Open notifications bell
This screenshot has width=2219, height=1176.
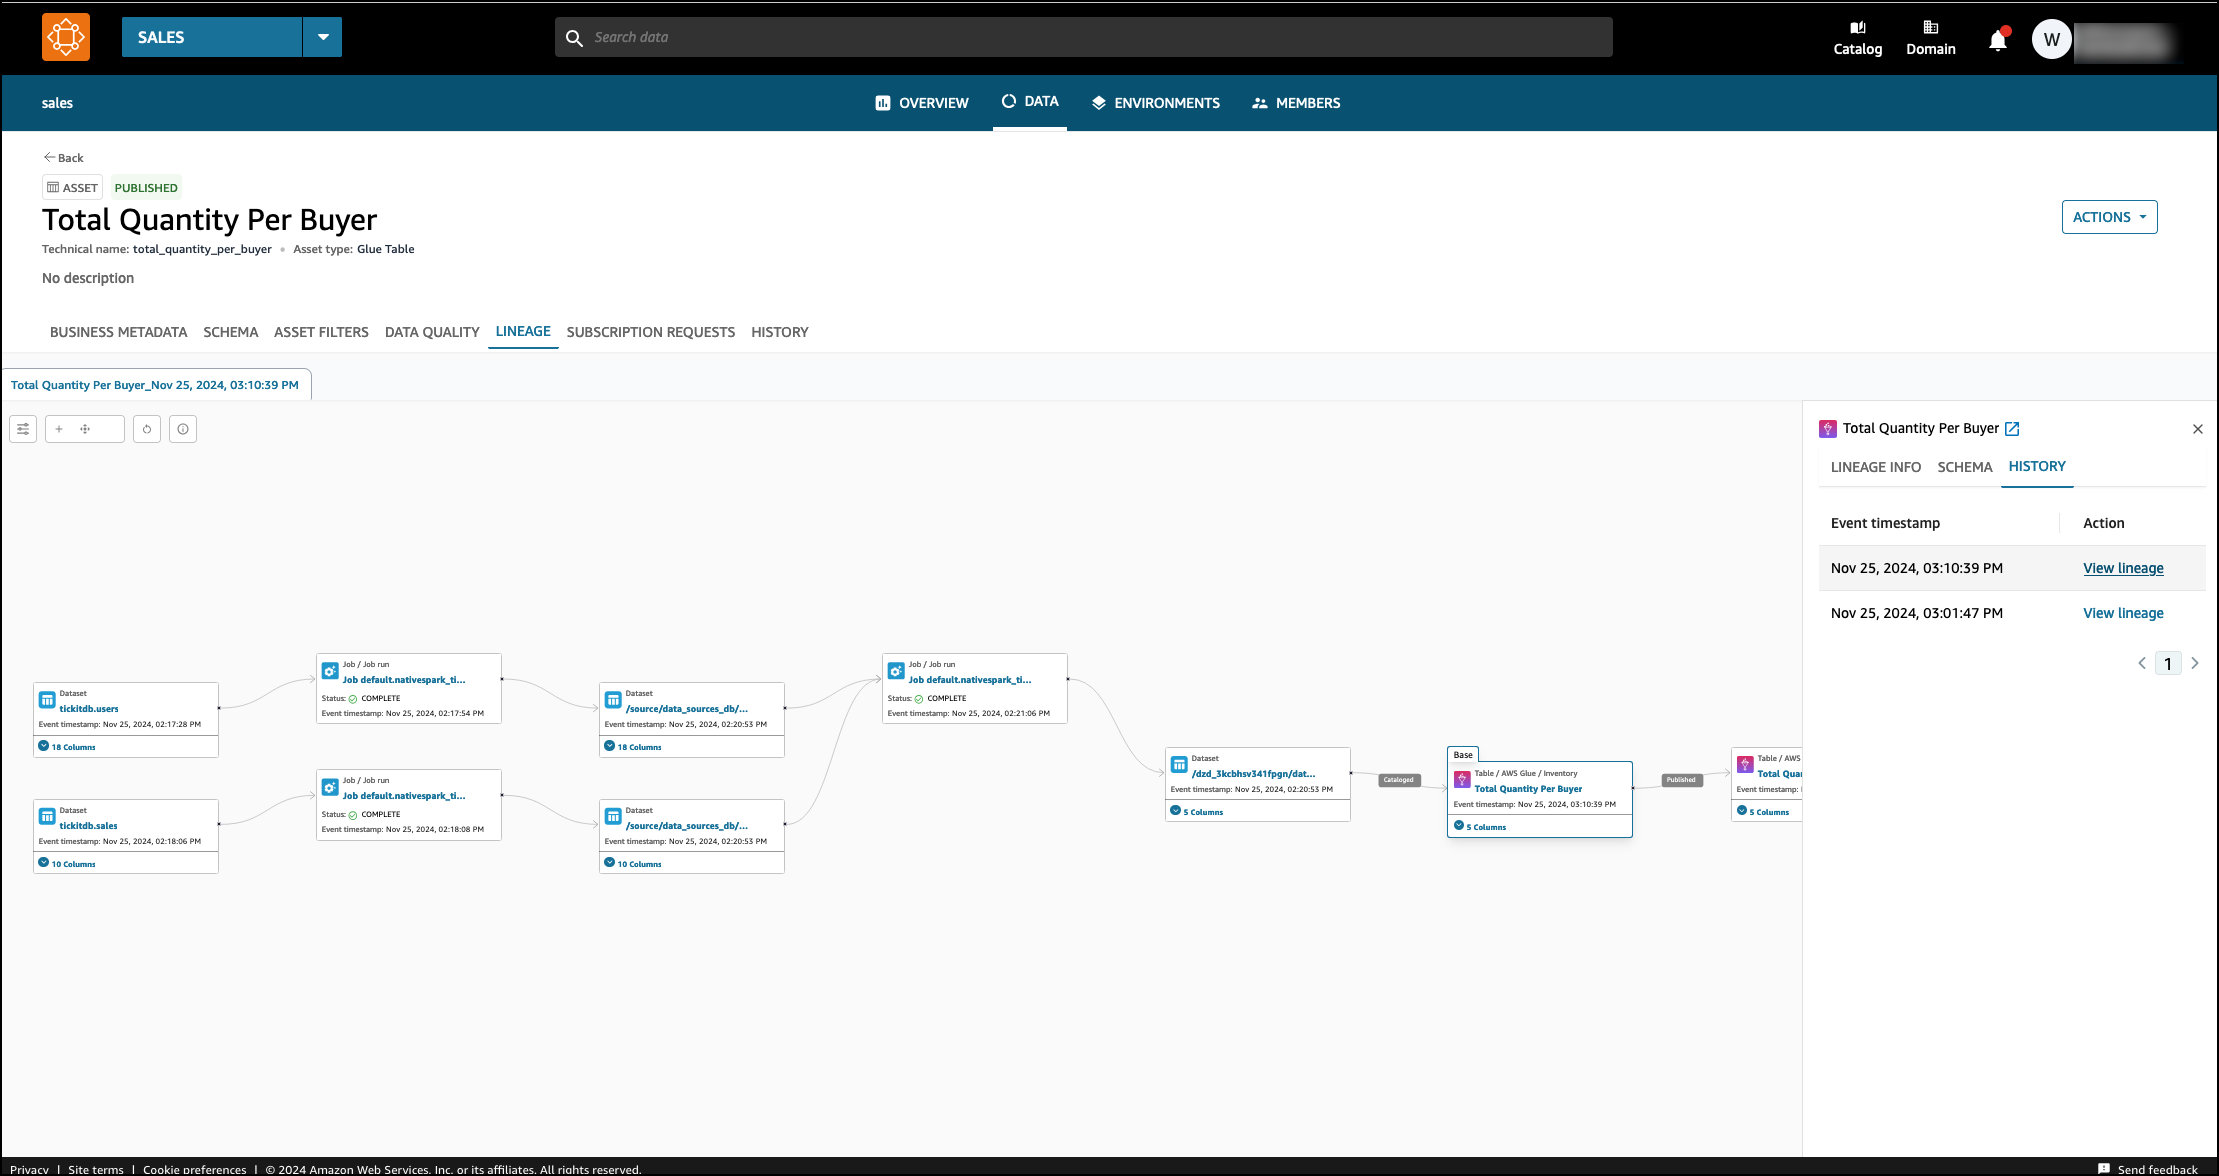(x=1997, y=40)
